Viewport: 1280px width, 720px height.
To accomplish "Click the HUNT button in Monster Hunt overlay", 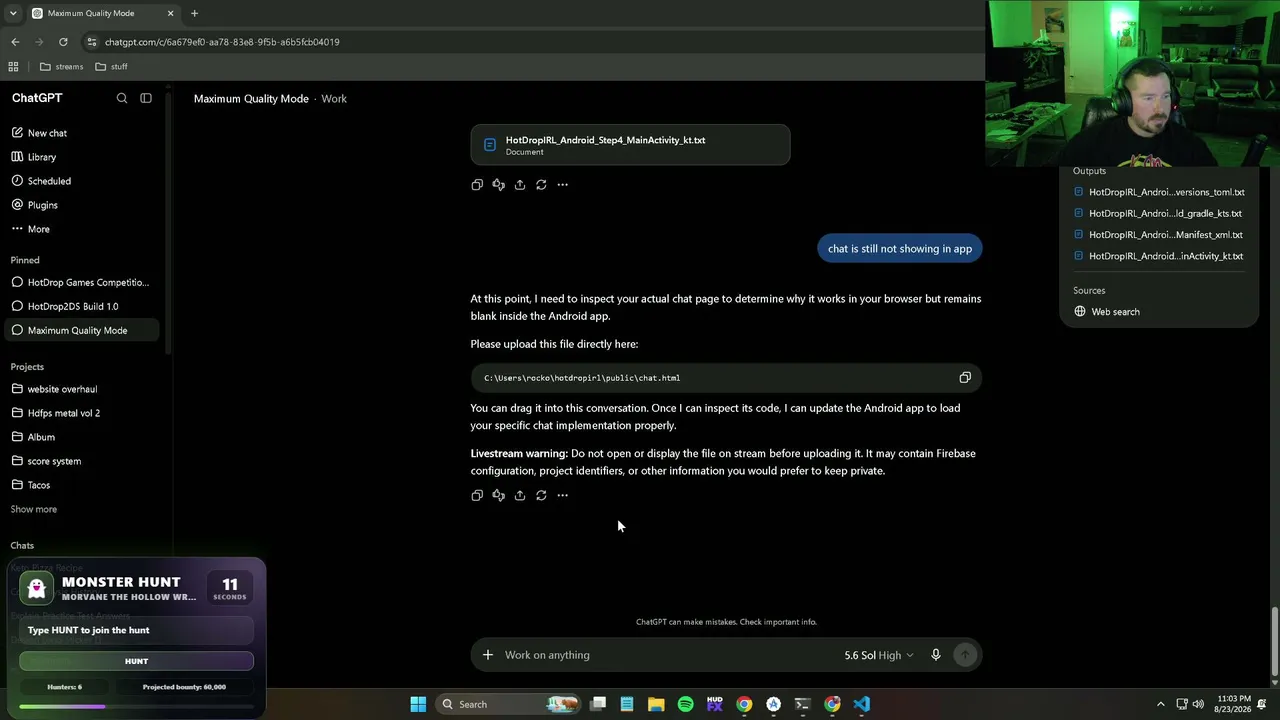I will (136, 661).
